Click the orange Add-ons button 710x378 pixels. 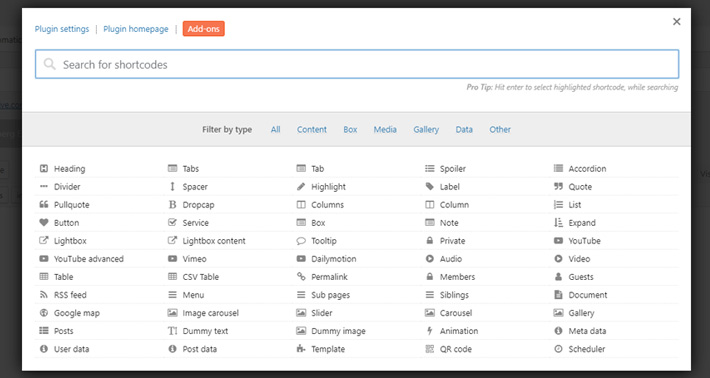point(204,29)
